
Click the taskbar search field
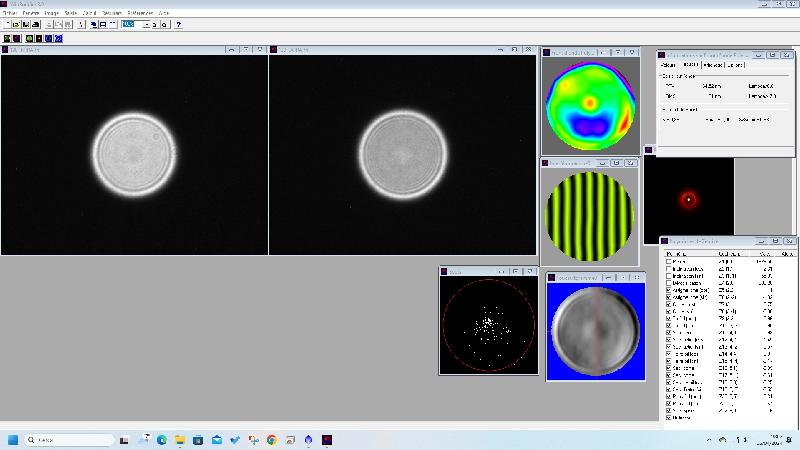(70, 440)
